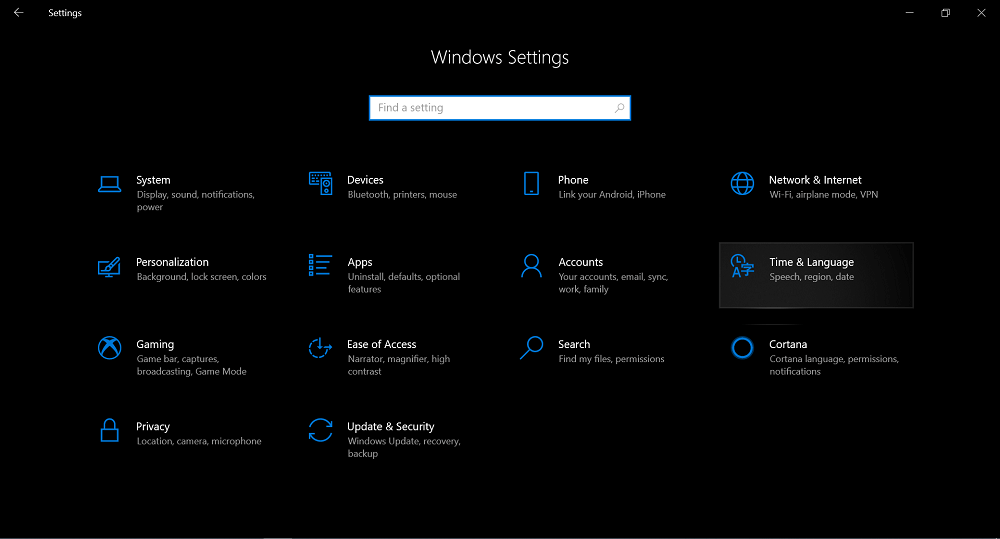The height and width of the screenshot is (539, 1000).
Task: Click the Ease of Access icon
Action: tap(320, 348)
